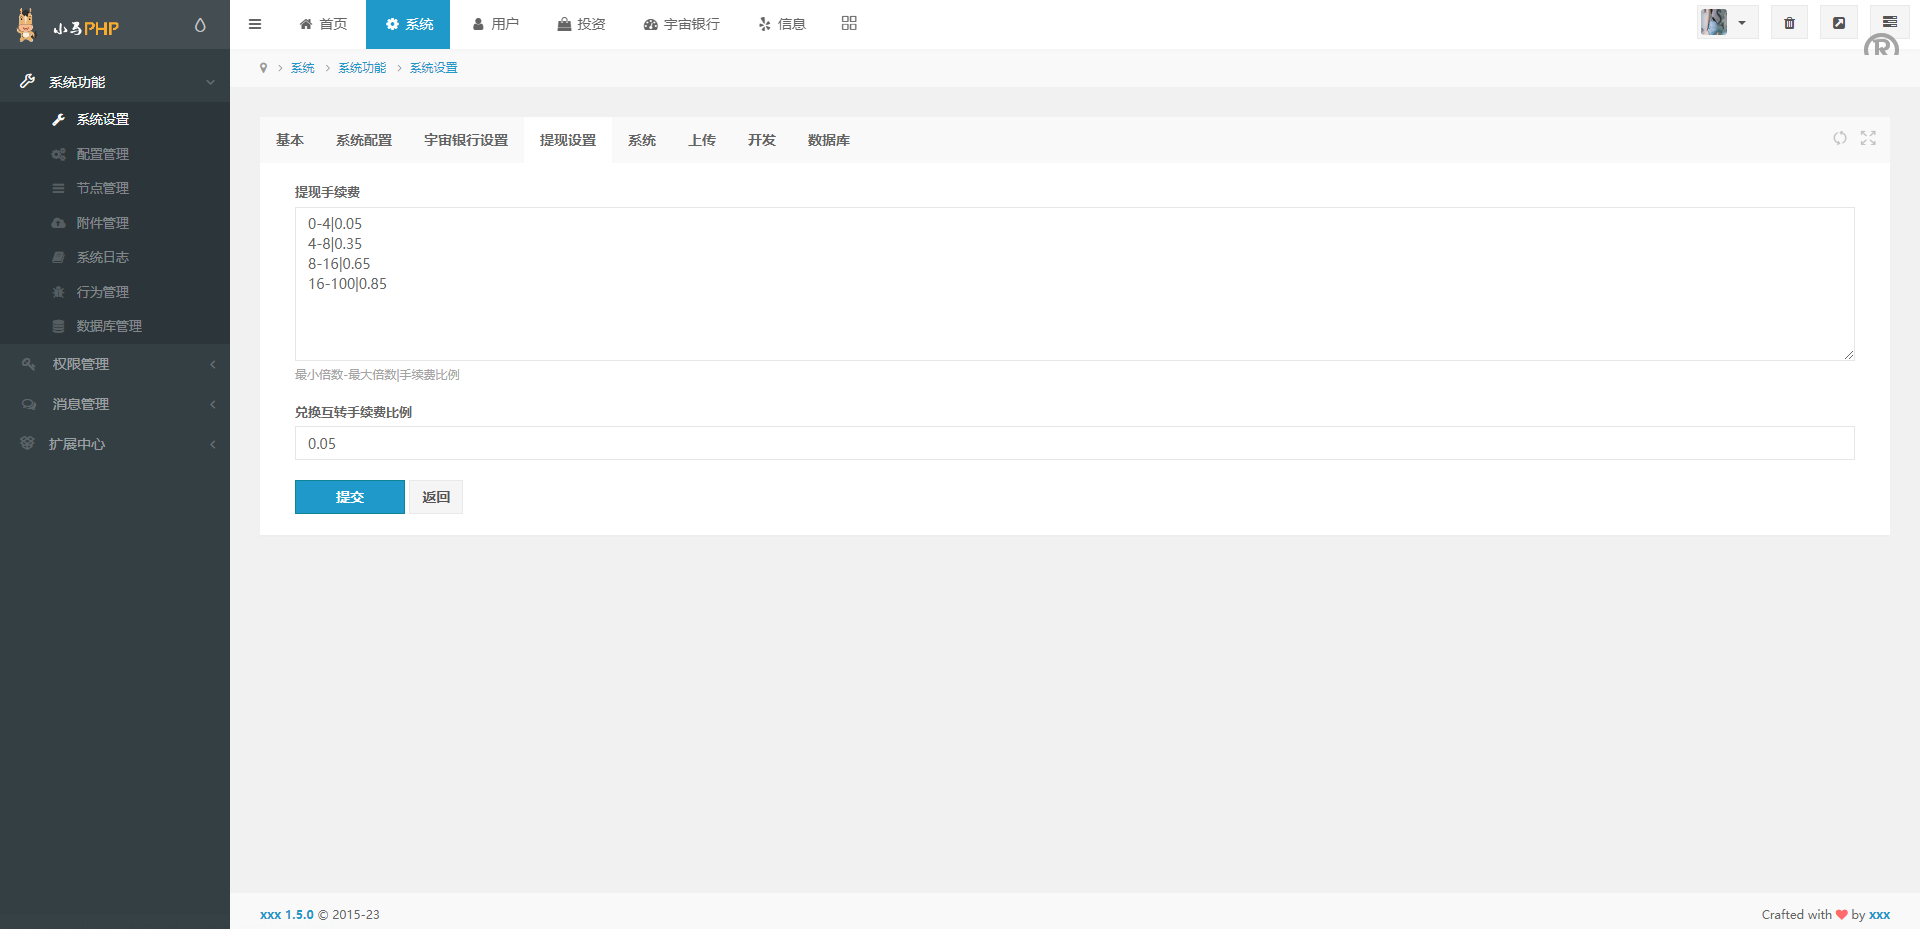
Task: Click the 返回 back button
Action: coord(436,497)
